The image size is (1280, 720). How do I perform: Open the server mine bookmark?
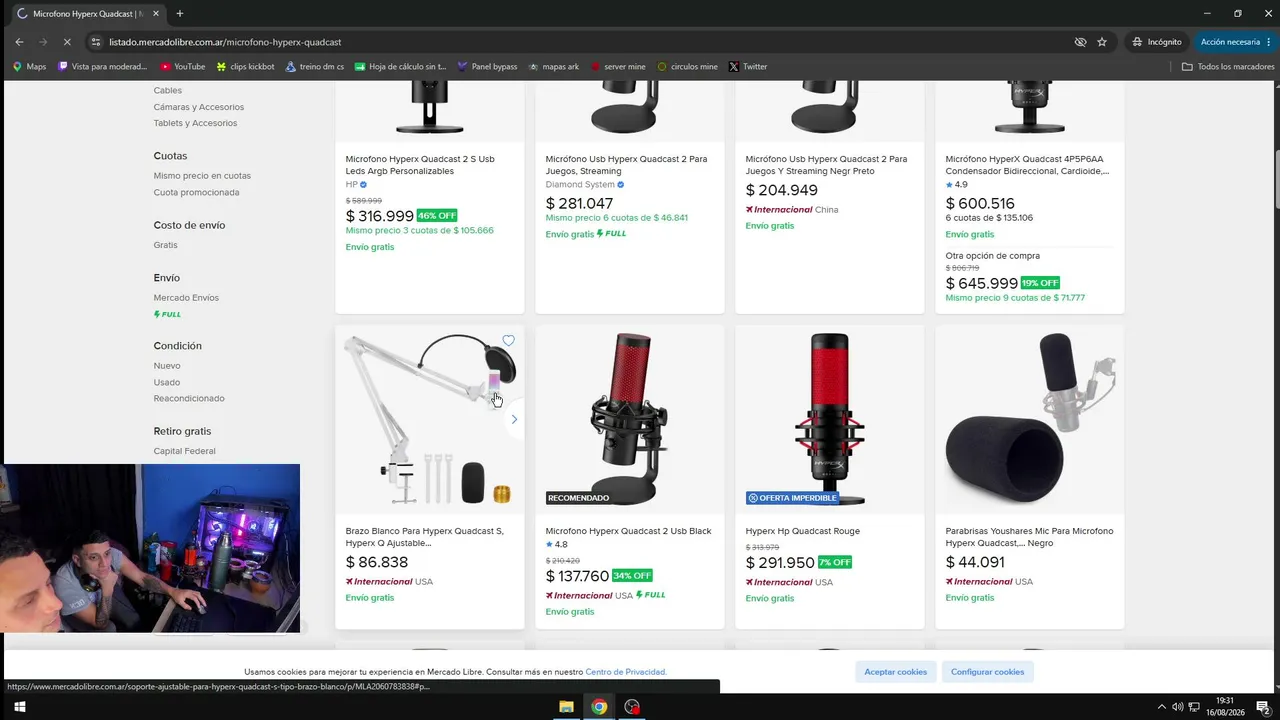[x=618, y=67]
